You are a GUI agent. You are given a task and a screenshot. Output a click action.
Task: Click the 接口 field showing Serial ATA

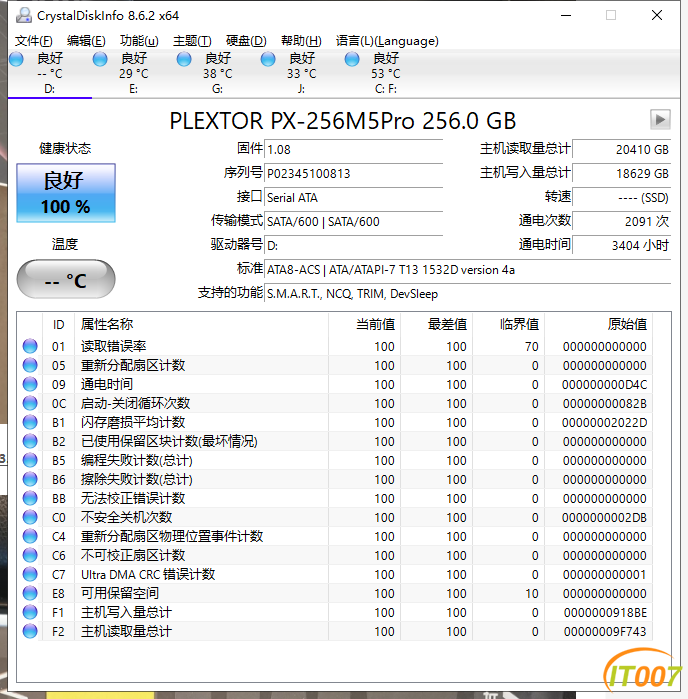coord(354,197)
